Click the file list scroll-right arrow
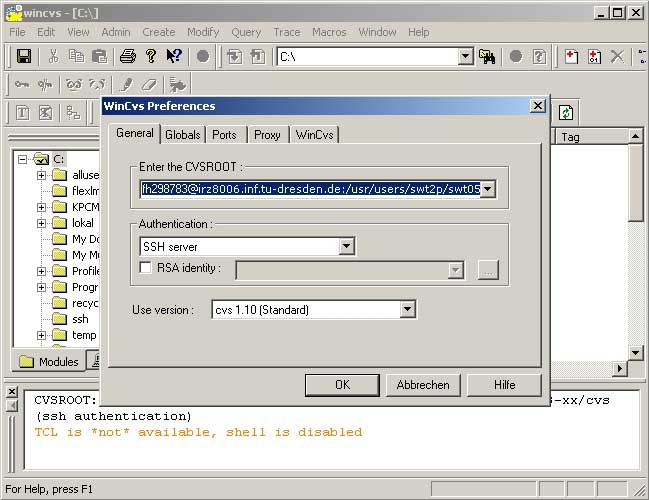The image size is (649, 500). [620, 368]
